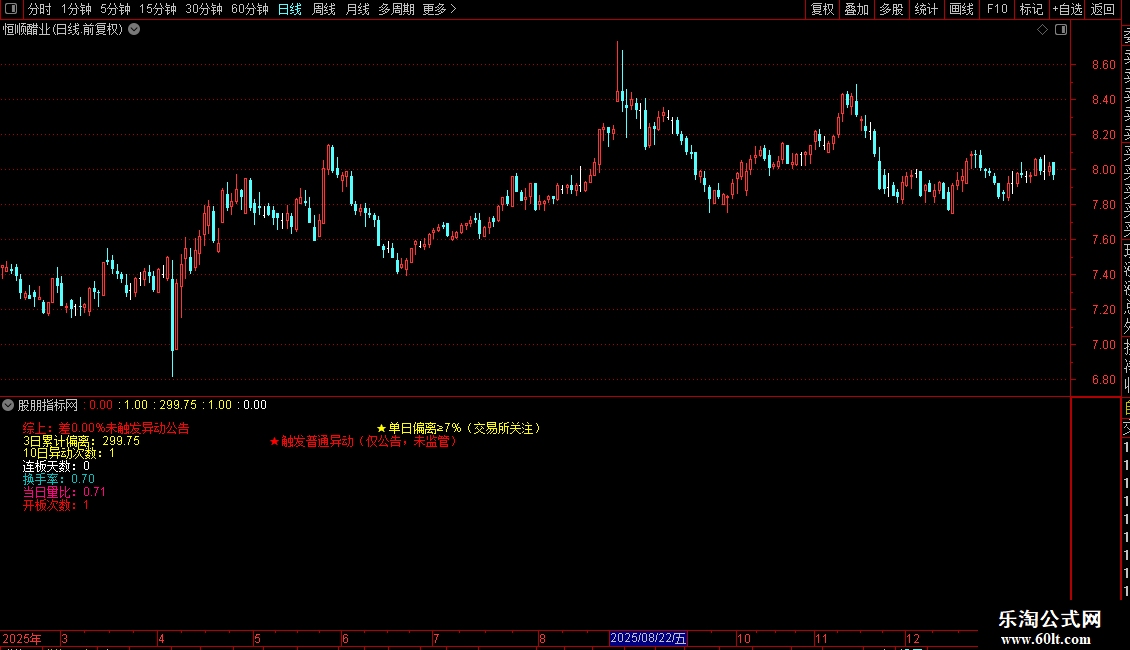Image resolution: width=1130 pixels, height=650 pixels.
Task: Click the 8.20 price axis label
Action: point(1103,135)
